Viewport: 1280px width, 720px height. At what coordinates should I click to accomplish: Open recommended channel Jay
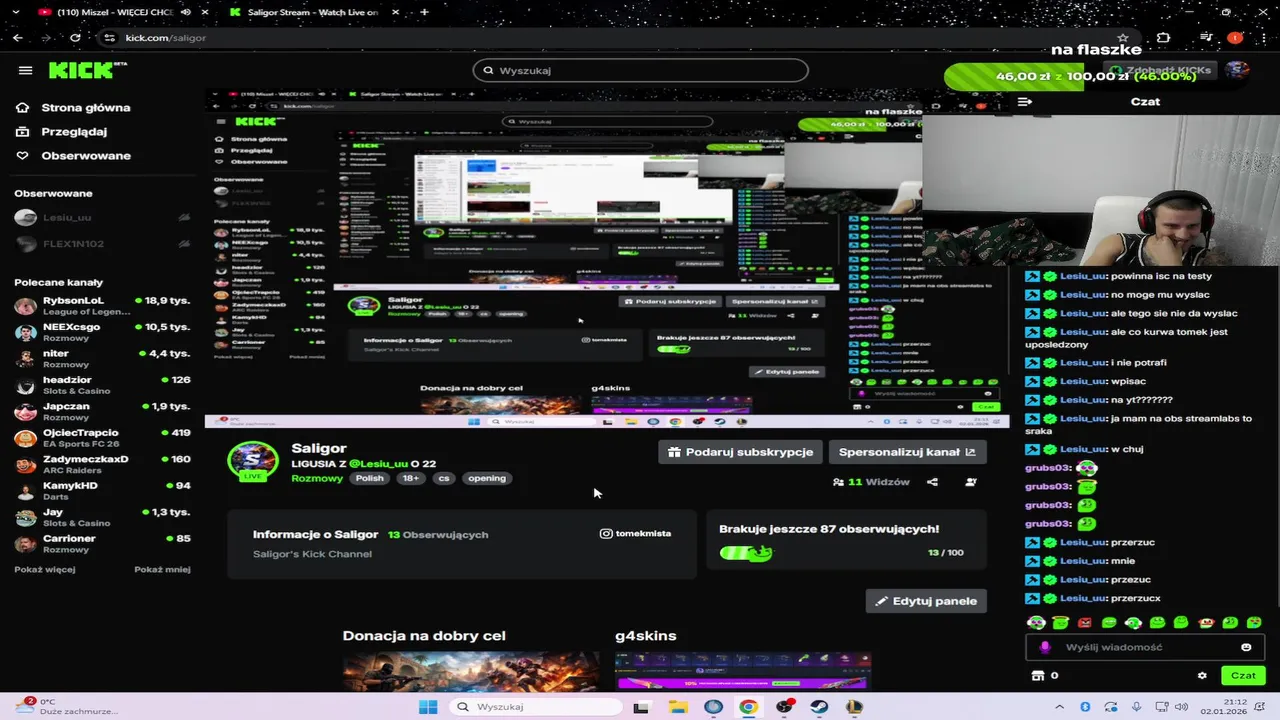click(x=102, y=517)
